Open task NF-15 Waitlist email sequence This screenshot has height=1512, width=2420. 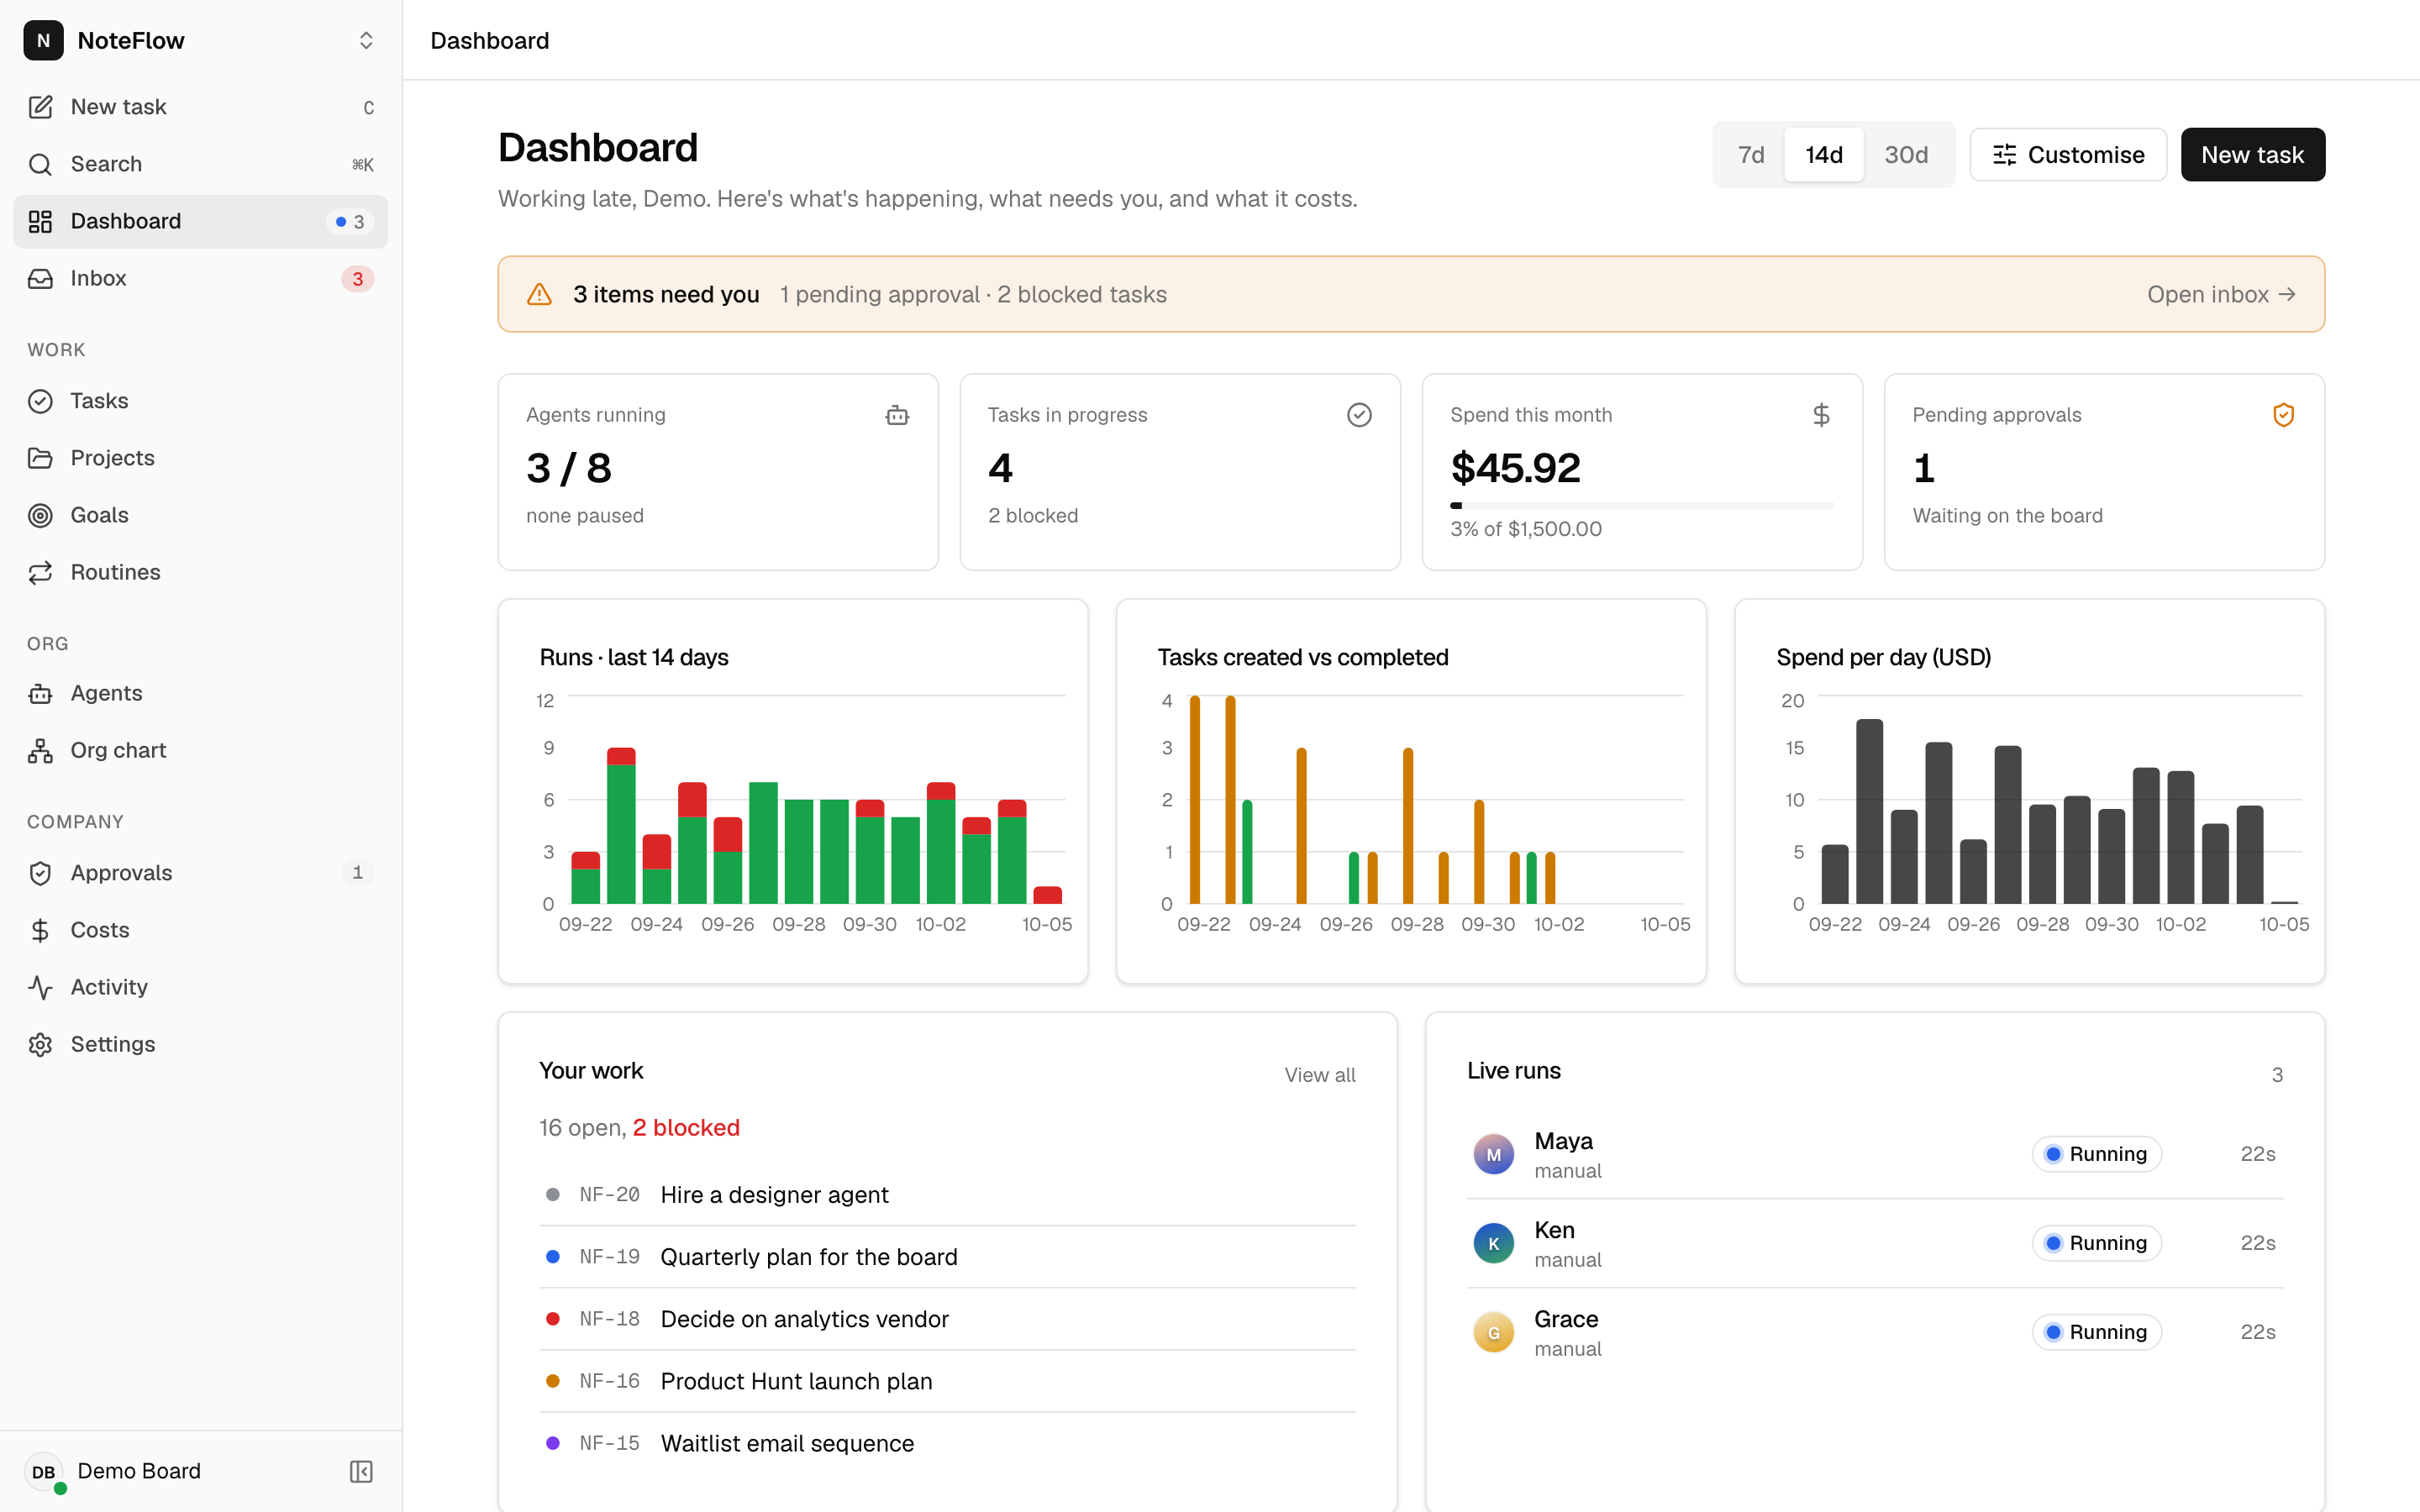pos(947,1443)
